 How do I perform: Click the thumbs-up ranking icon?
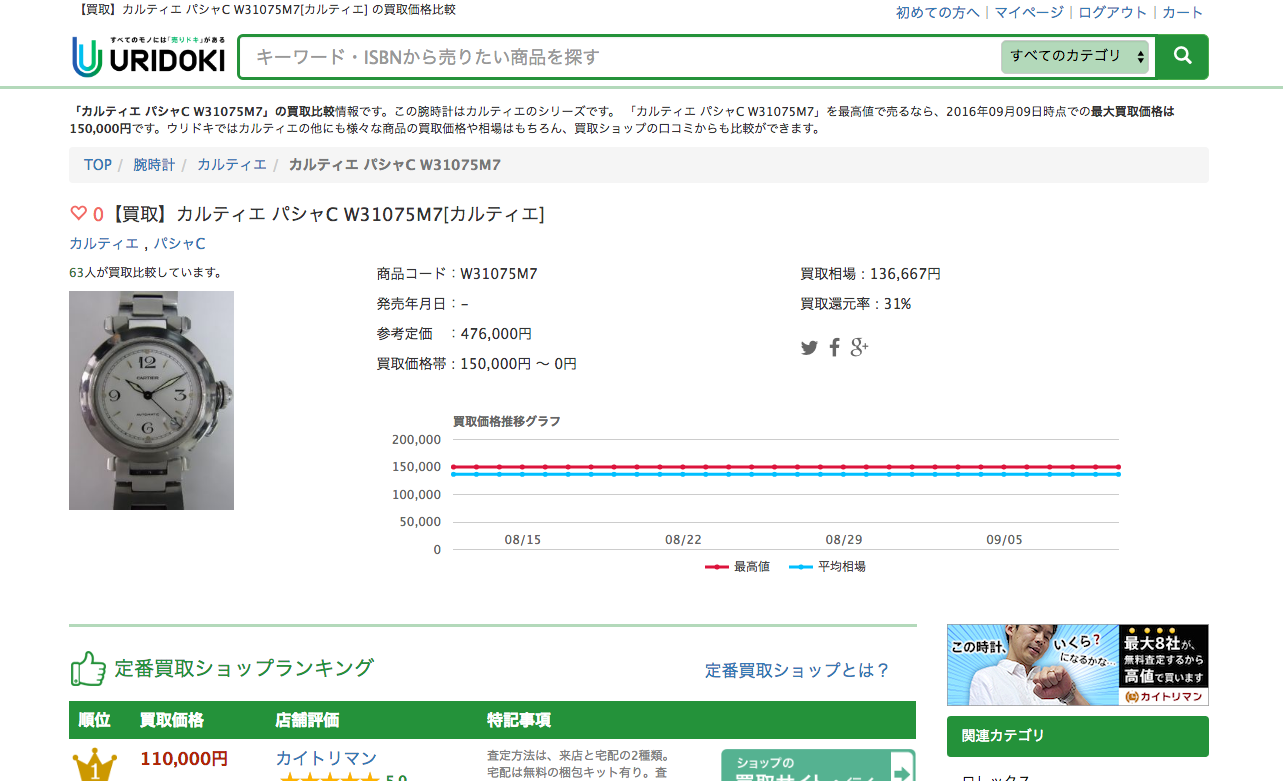pyautogui.click(x=88, y=669)
